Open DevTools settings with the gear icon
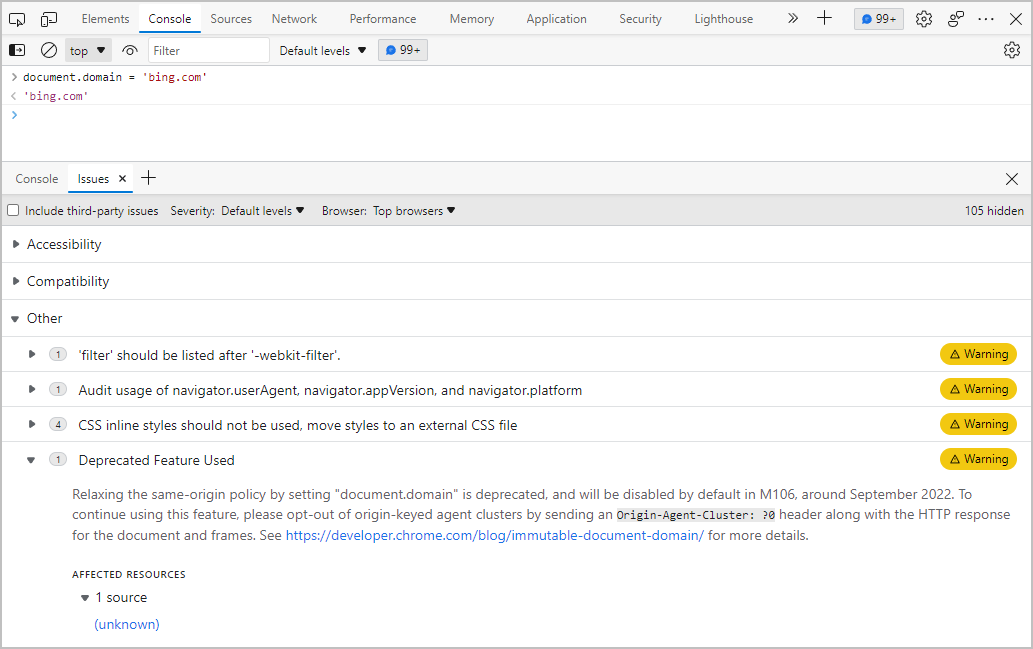Image resolution: width=1033 pixels, height=649 pixels. [923, 18]
